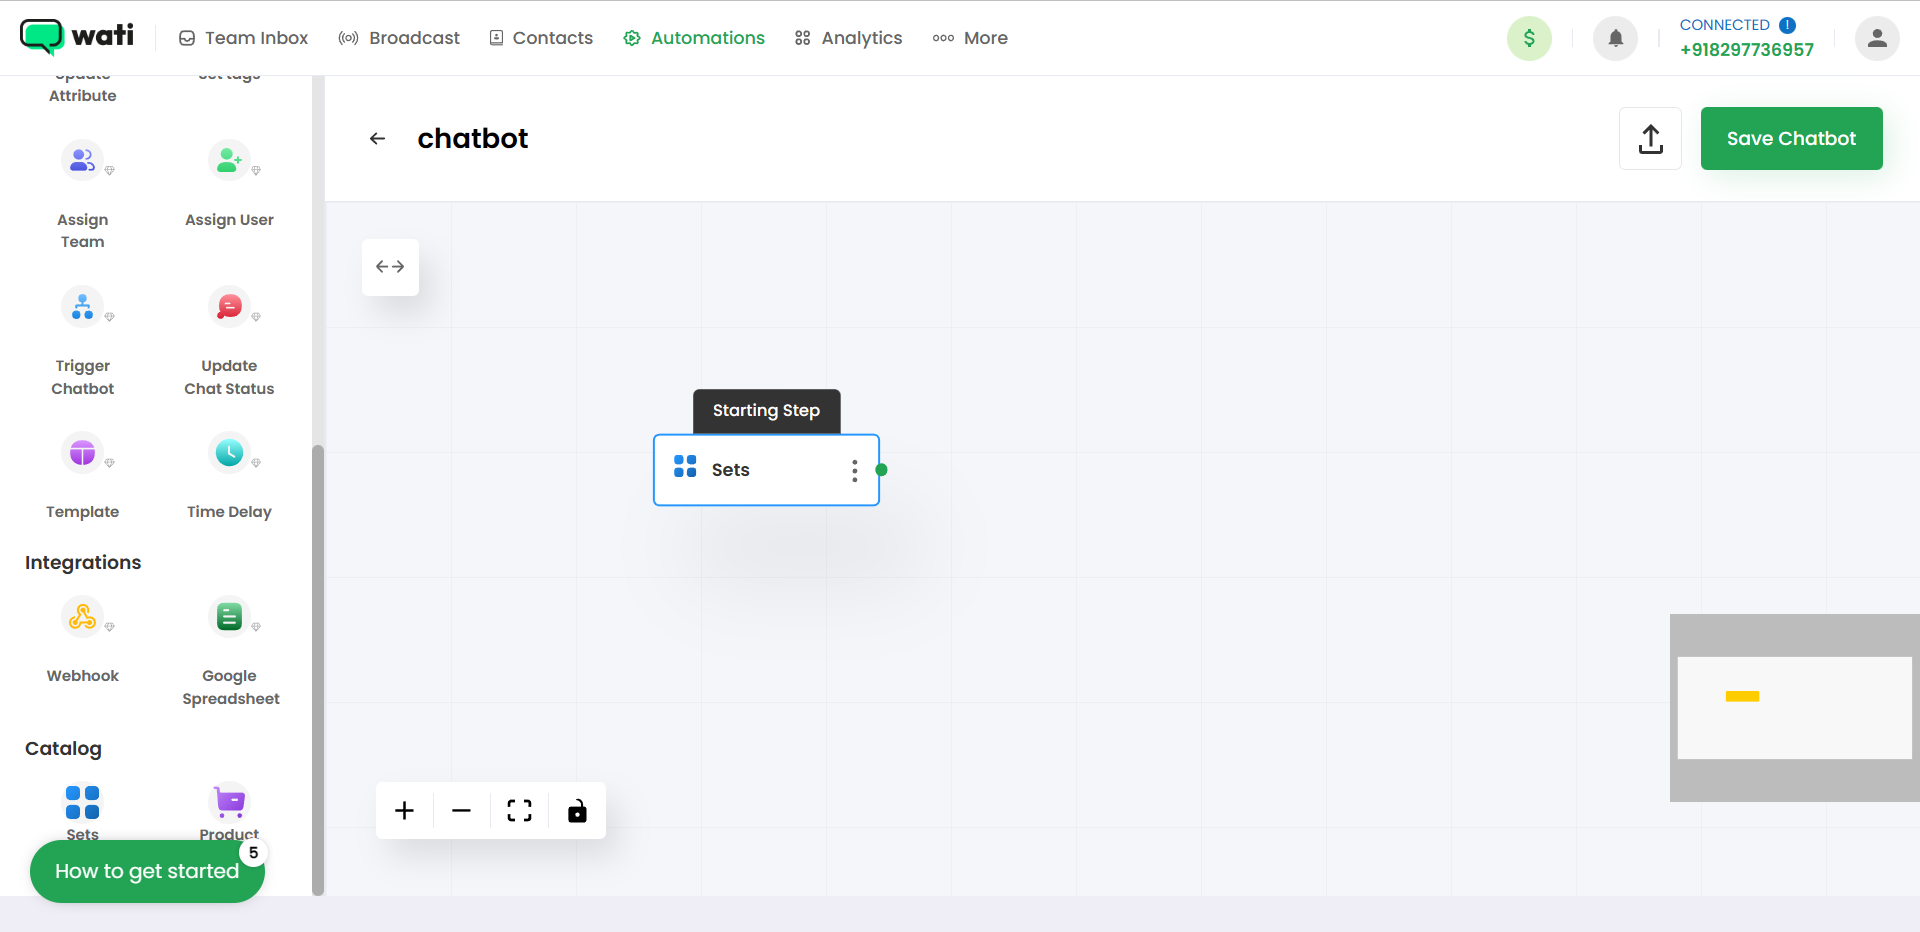The image size is (1920, 932).
Task: Click the Catalog section heading
Action: tap(63, 749)
